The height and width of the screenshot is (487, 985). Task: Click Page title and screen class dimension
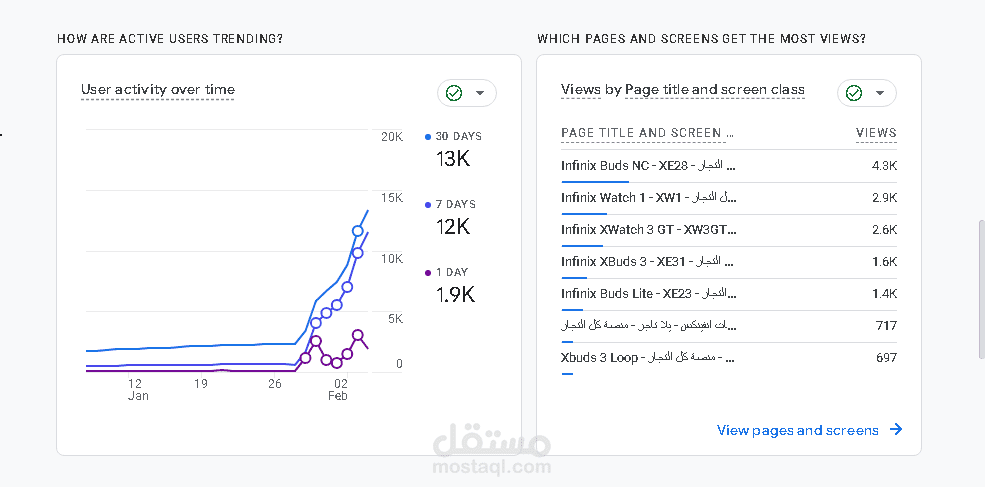pyautogui.click(x=715, y=90)
